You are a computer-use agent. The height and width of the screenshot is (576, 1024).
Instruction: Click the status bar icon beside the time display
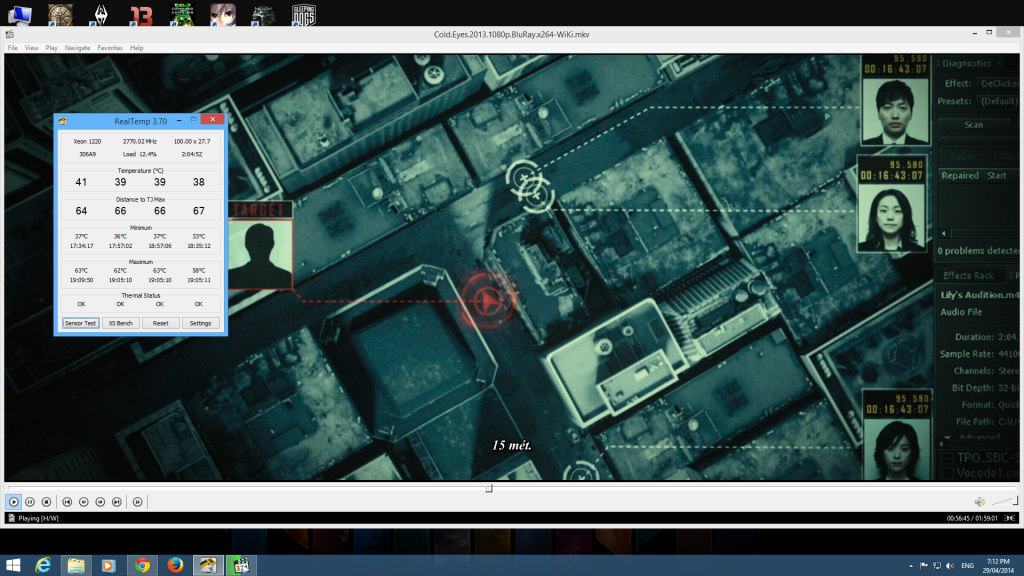[x=1010, y=519]
